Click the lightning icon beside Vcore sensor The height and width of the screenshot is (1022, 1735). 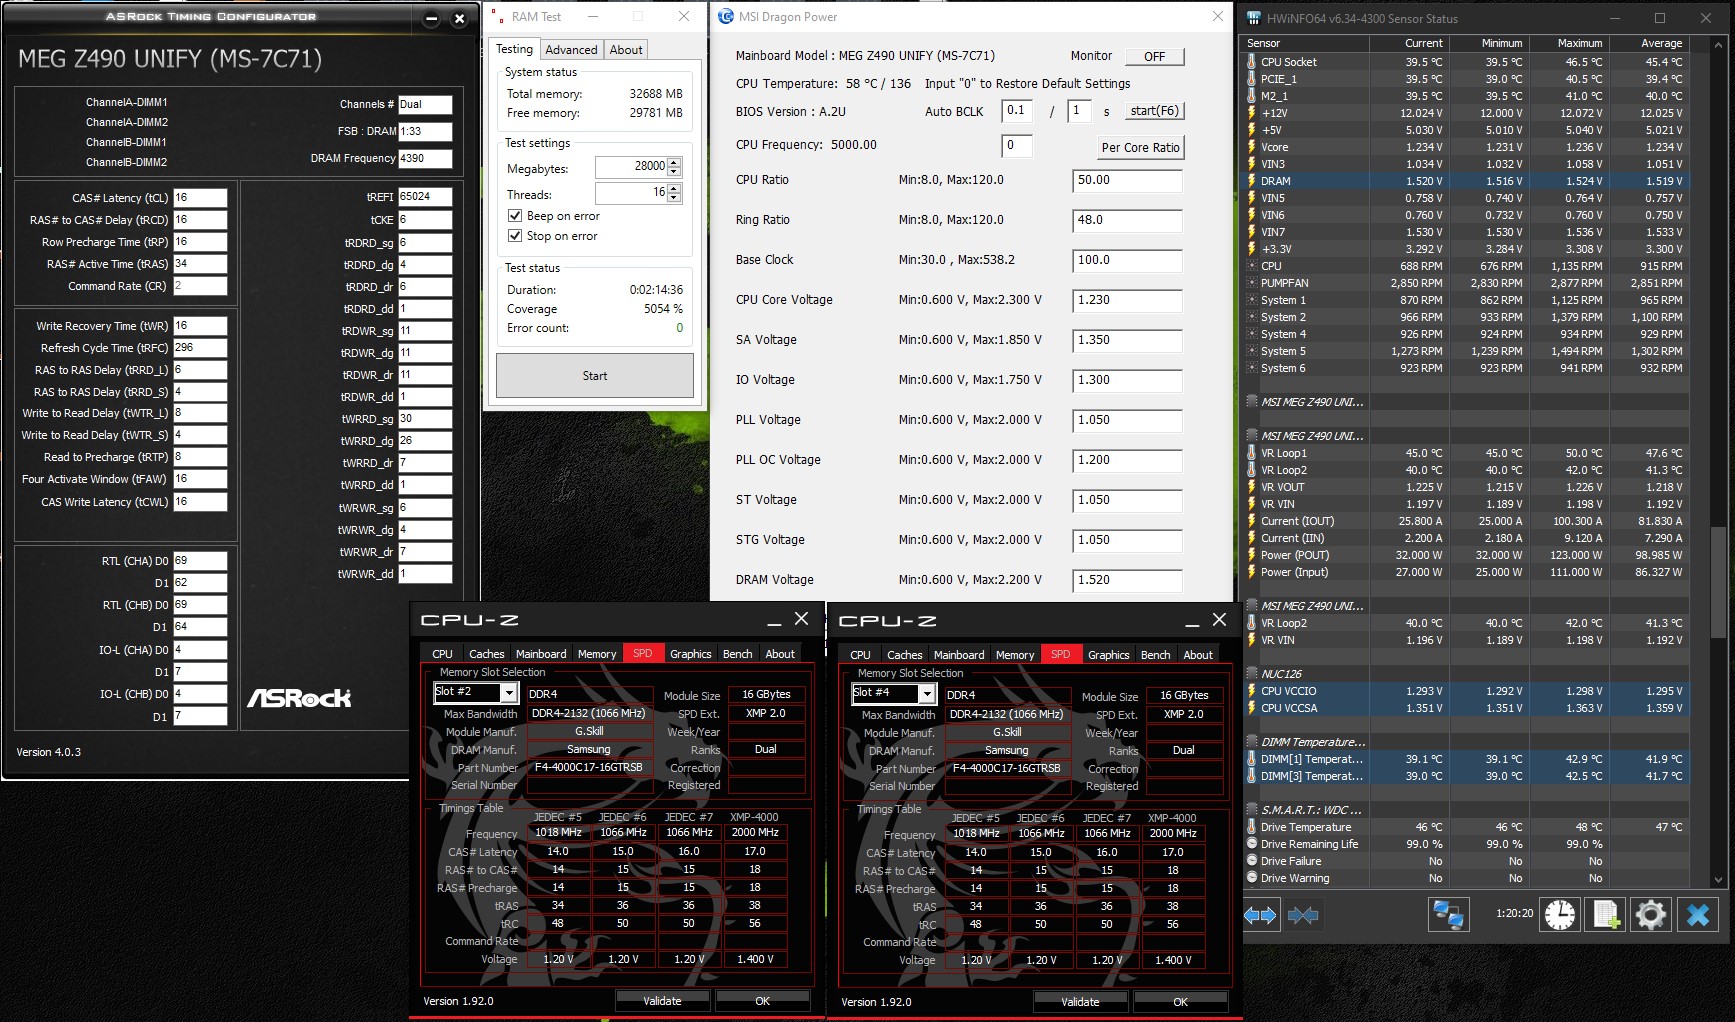[x=1252, y=147]
